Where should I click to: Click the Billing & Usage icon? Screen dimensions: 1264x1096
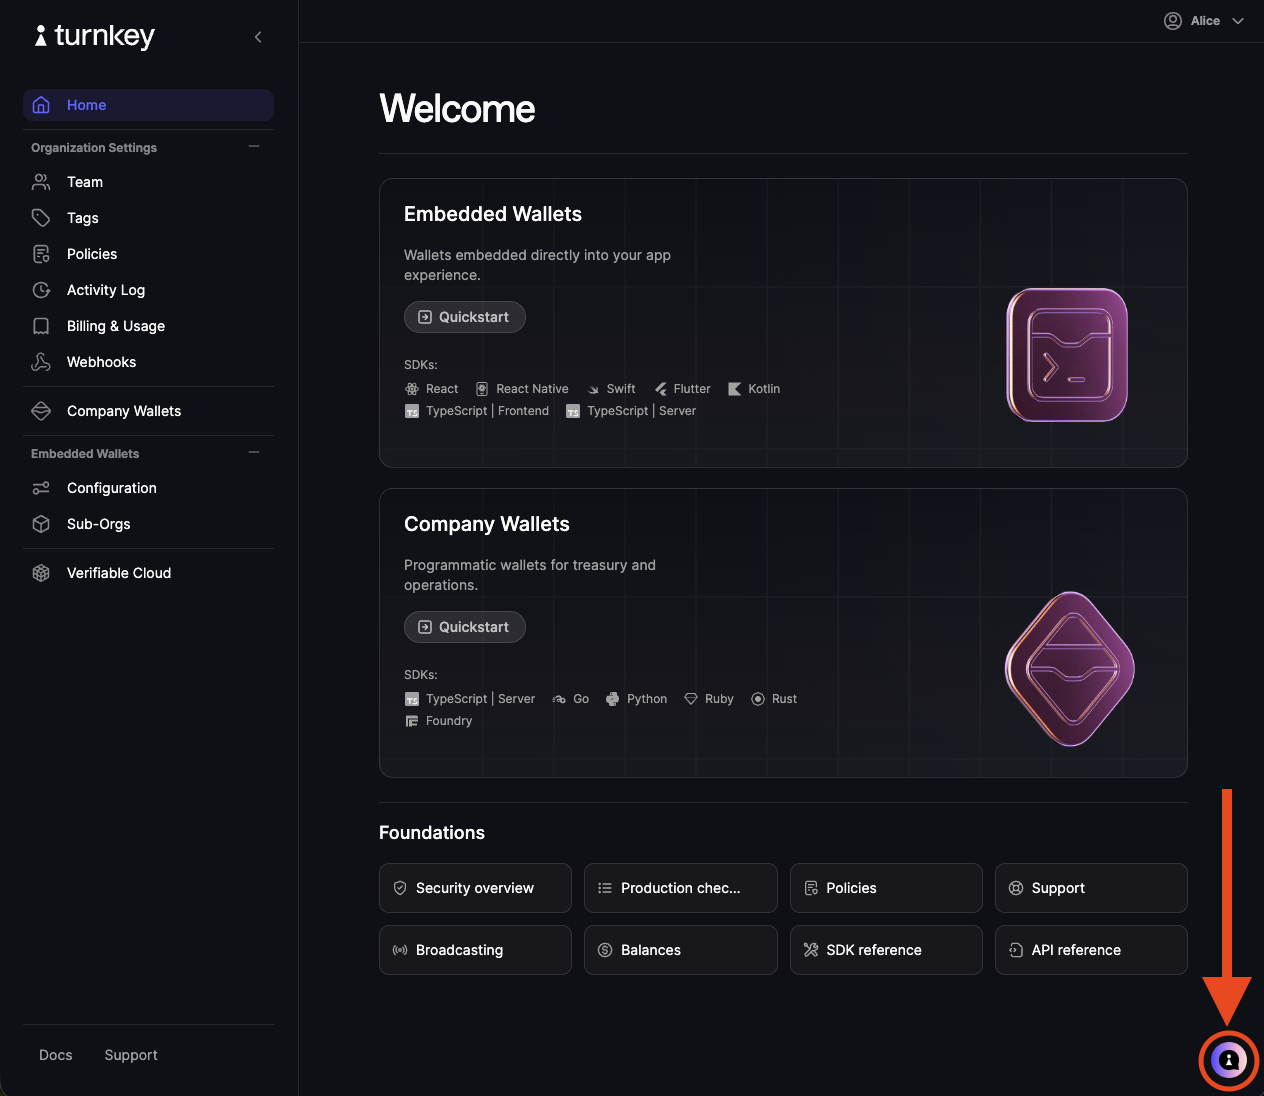pos(41,326)
